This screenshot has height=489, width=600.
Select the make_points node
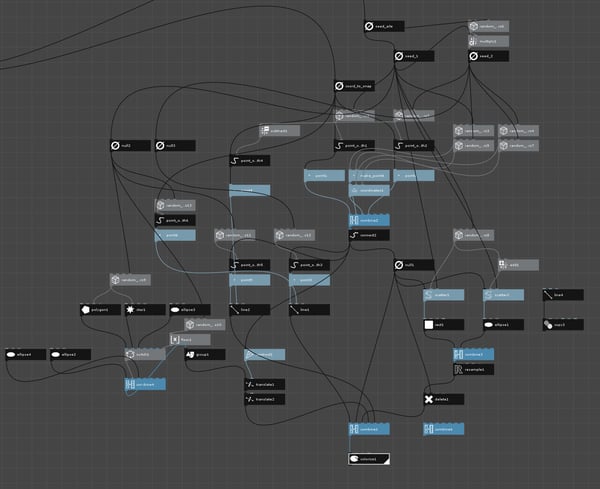(x=369, y=176)
